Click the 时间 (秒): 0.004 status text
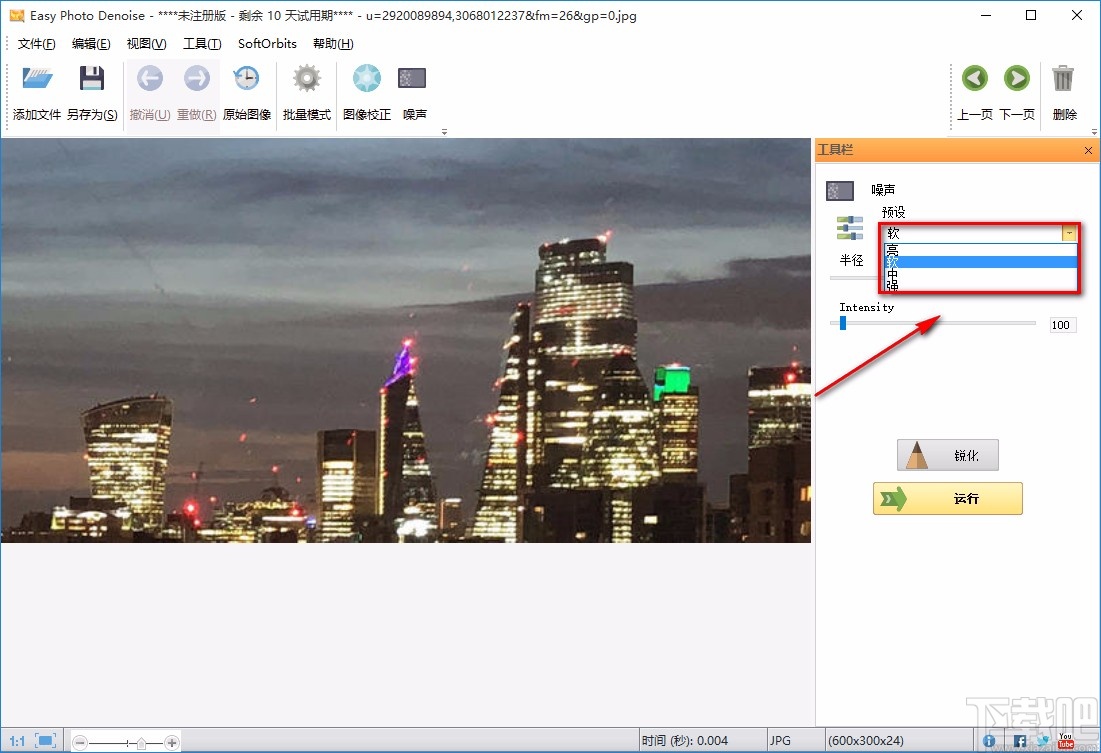This screenshot has height=753, width=1101. pyautogui.click(x=685, y=741)
